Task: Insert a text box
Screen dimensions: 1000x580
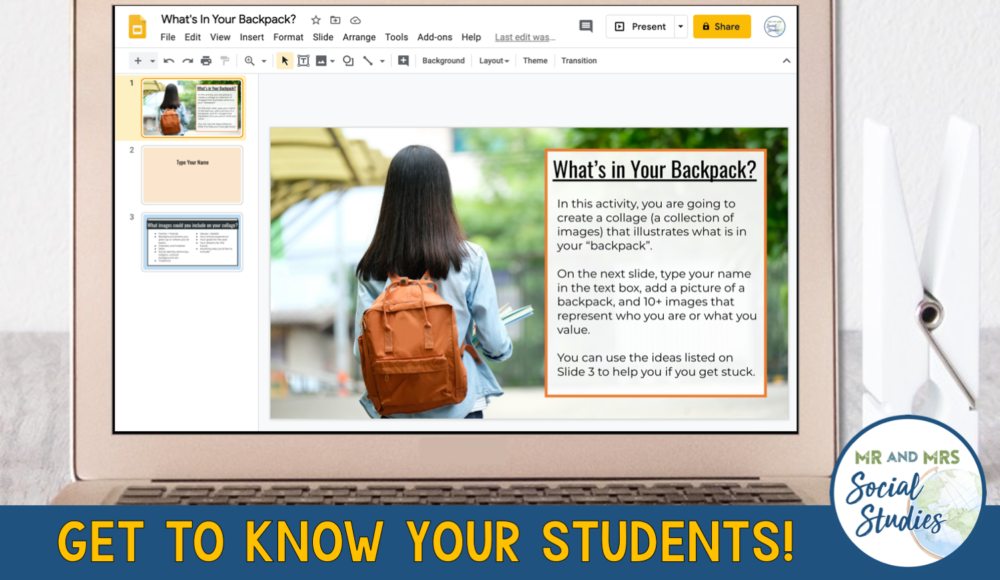Action: pyautogui.click(x=304, y=61)
